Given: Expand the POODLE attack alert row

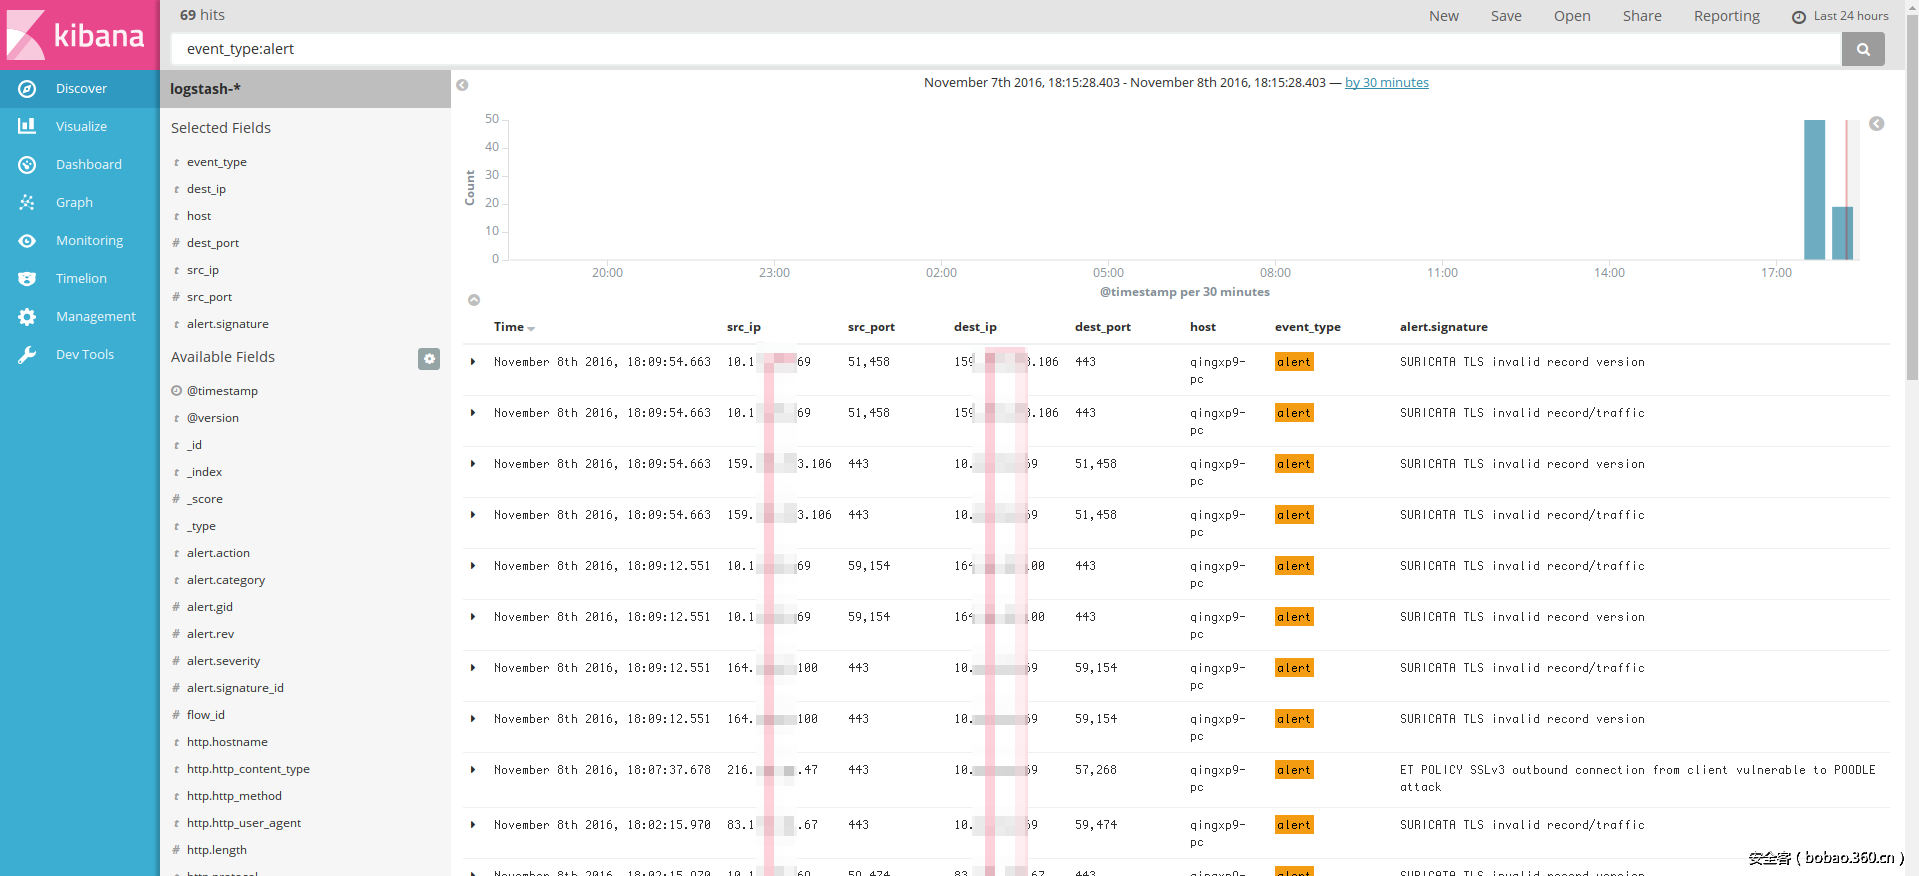Looking at the screenshot, I should [x=473, y=770].
